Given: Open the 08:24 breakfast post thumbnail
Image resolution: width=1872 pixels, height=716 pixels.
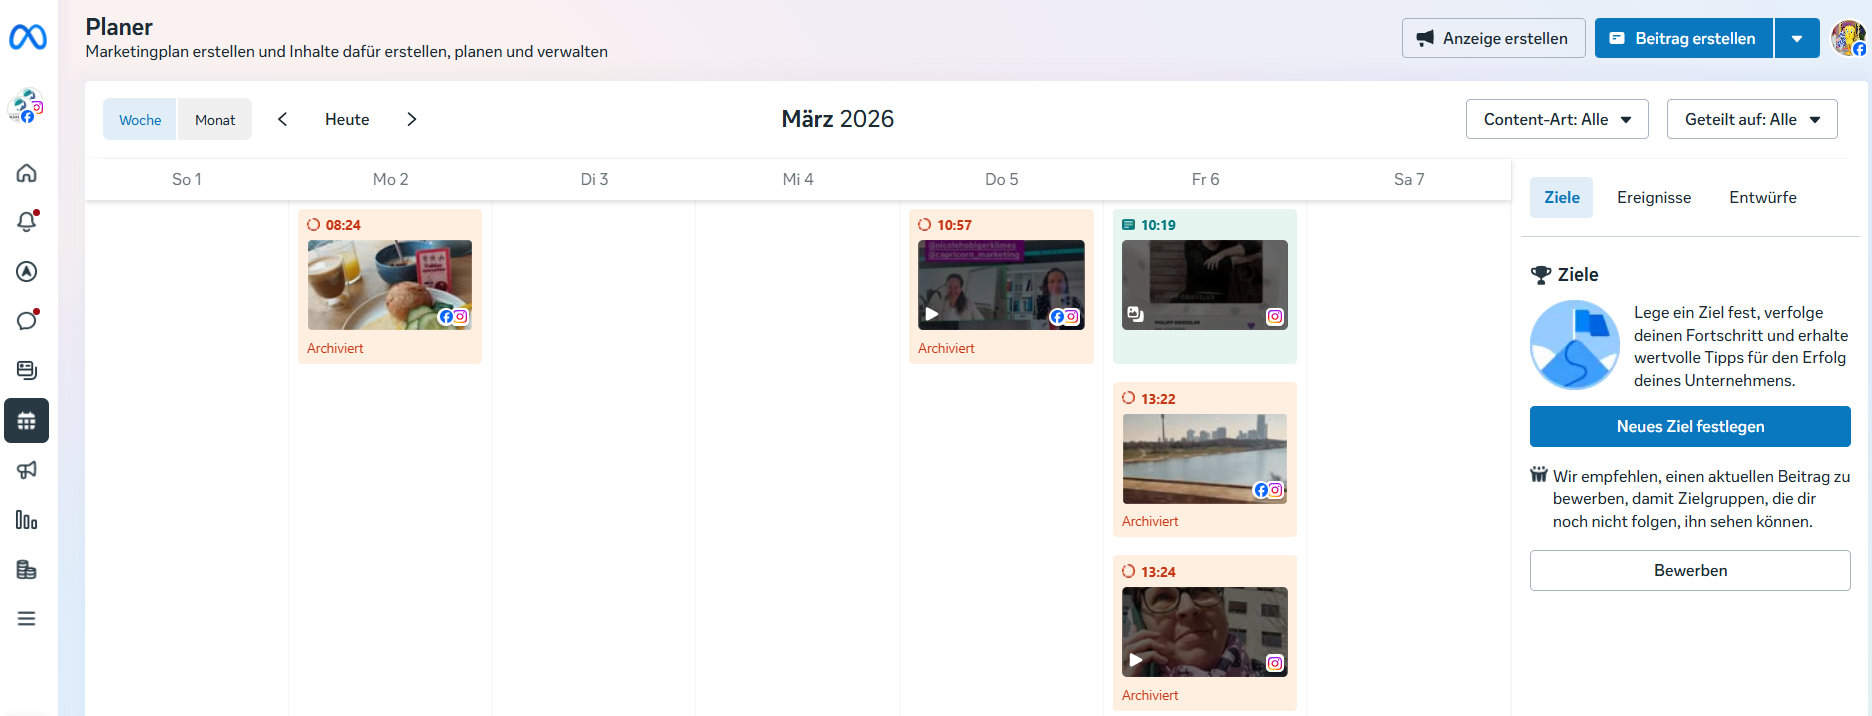Looking at the screenshot, I should [x=390, y=285].
